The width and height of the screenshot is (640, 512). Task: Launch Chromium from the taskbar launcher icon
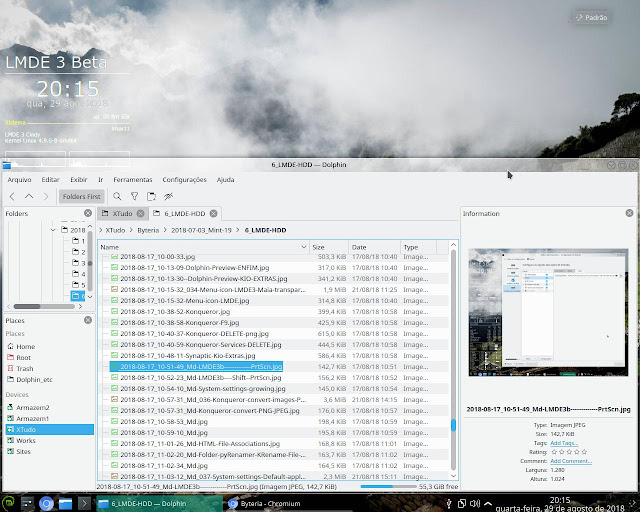click(x=46, y=503)
